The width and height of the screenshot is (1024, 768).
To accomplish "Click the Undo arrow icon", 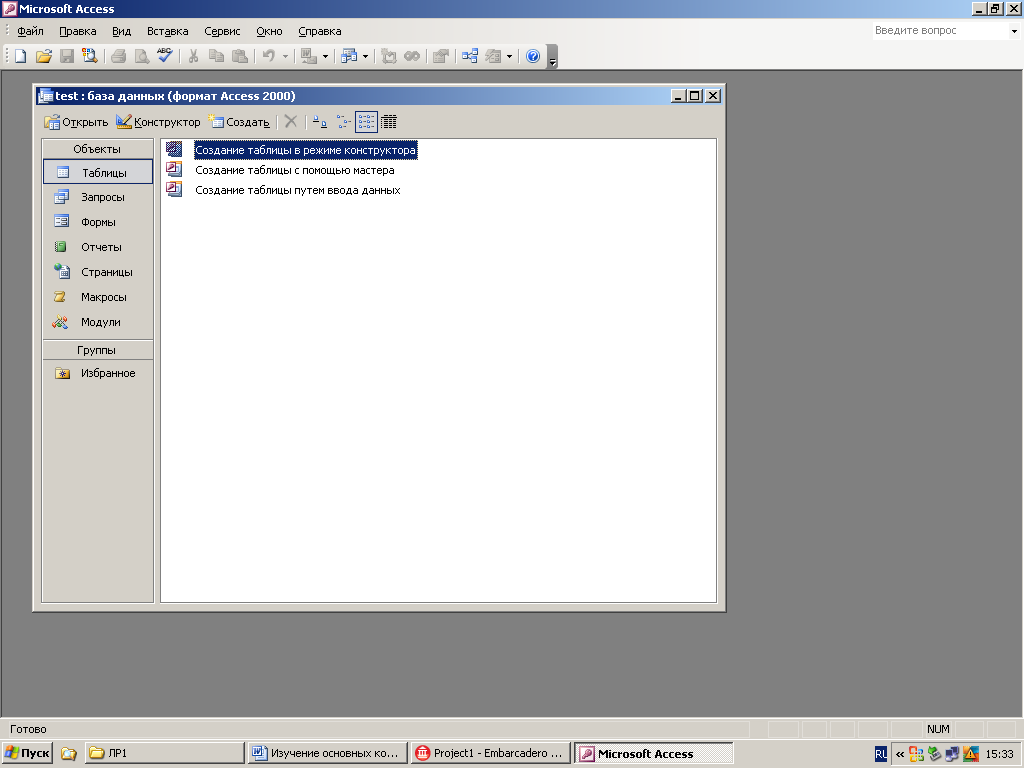I will coord(268,56).
